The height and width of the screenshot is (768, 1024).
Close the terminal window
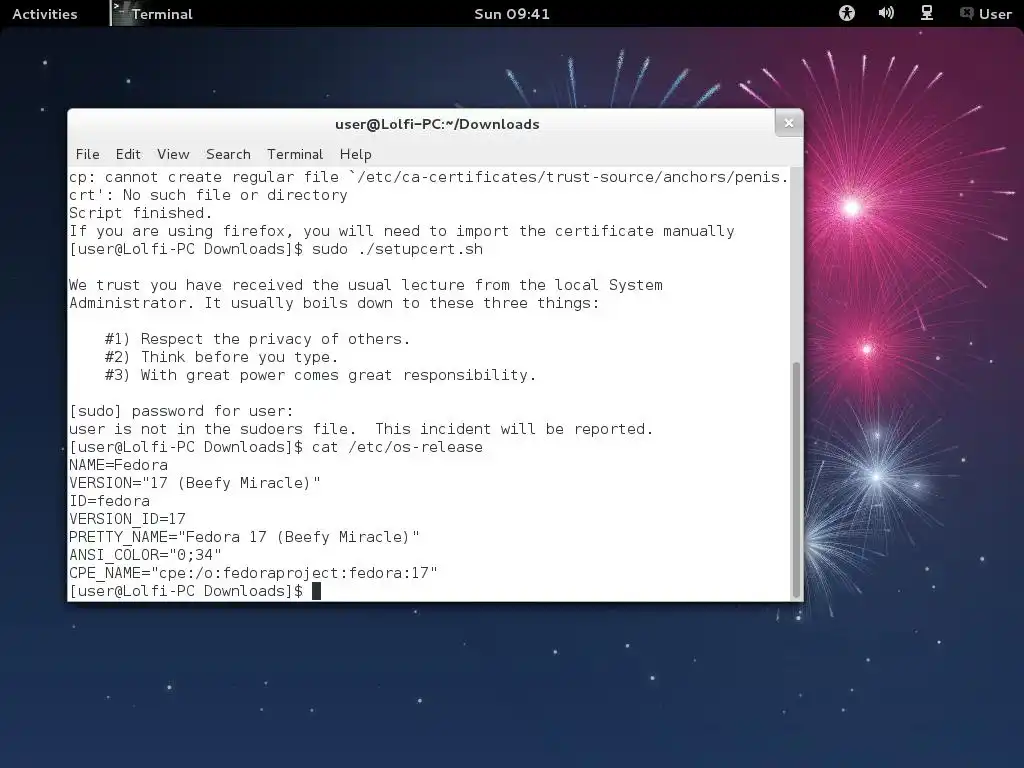pyautogui.click(x=789, y=123)
